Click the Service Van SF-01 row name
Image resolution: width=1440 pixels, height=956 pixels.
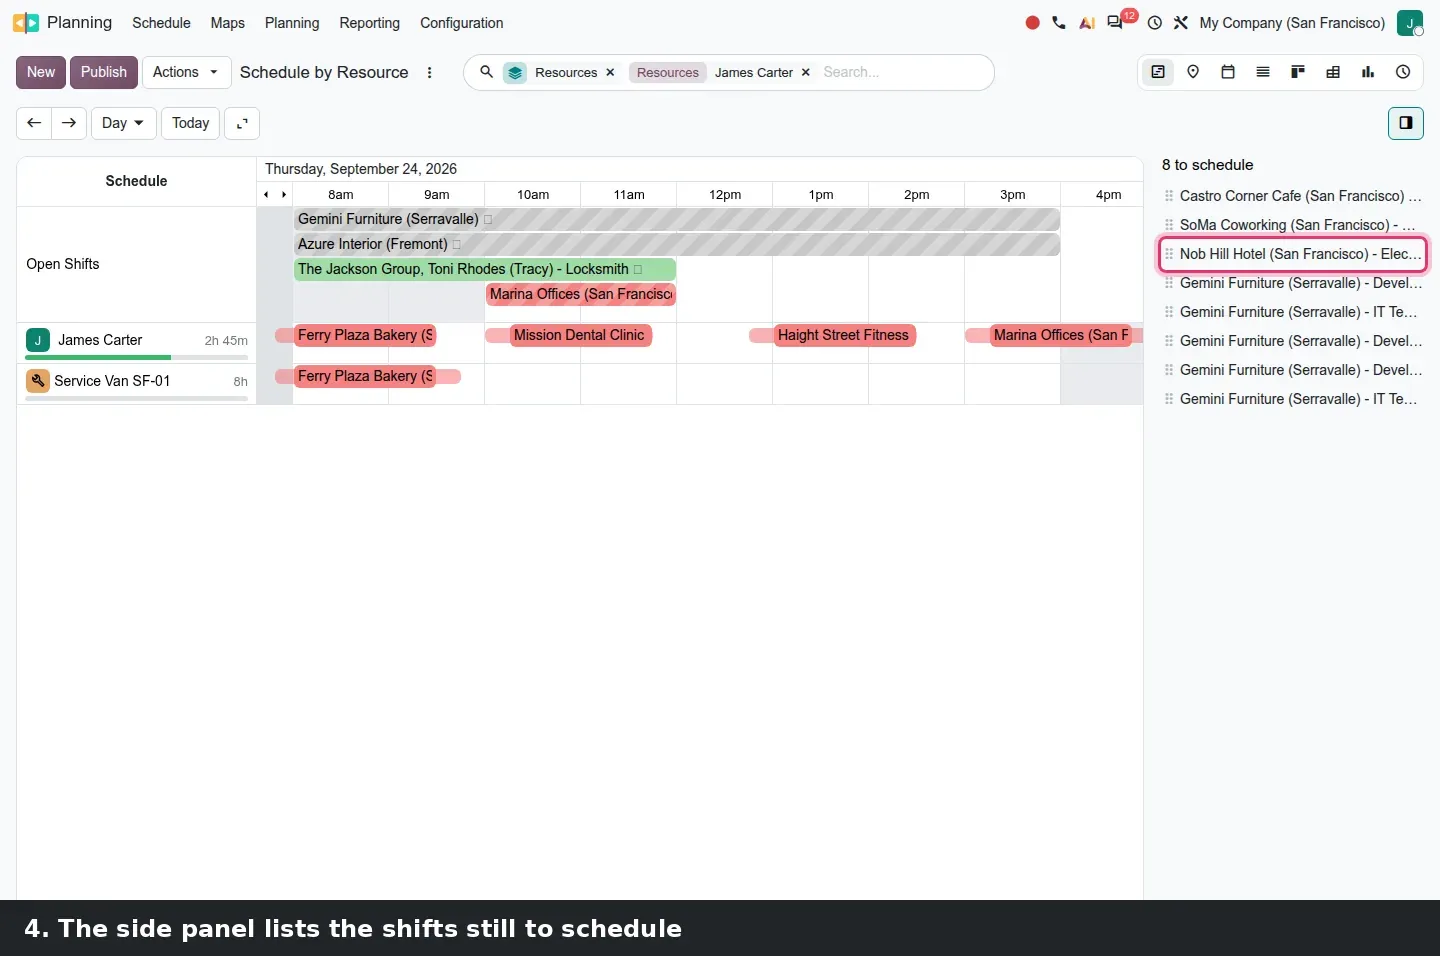pos(112,381)
